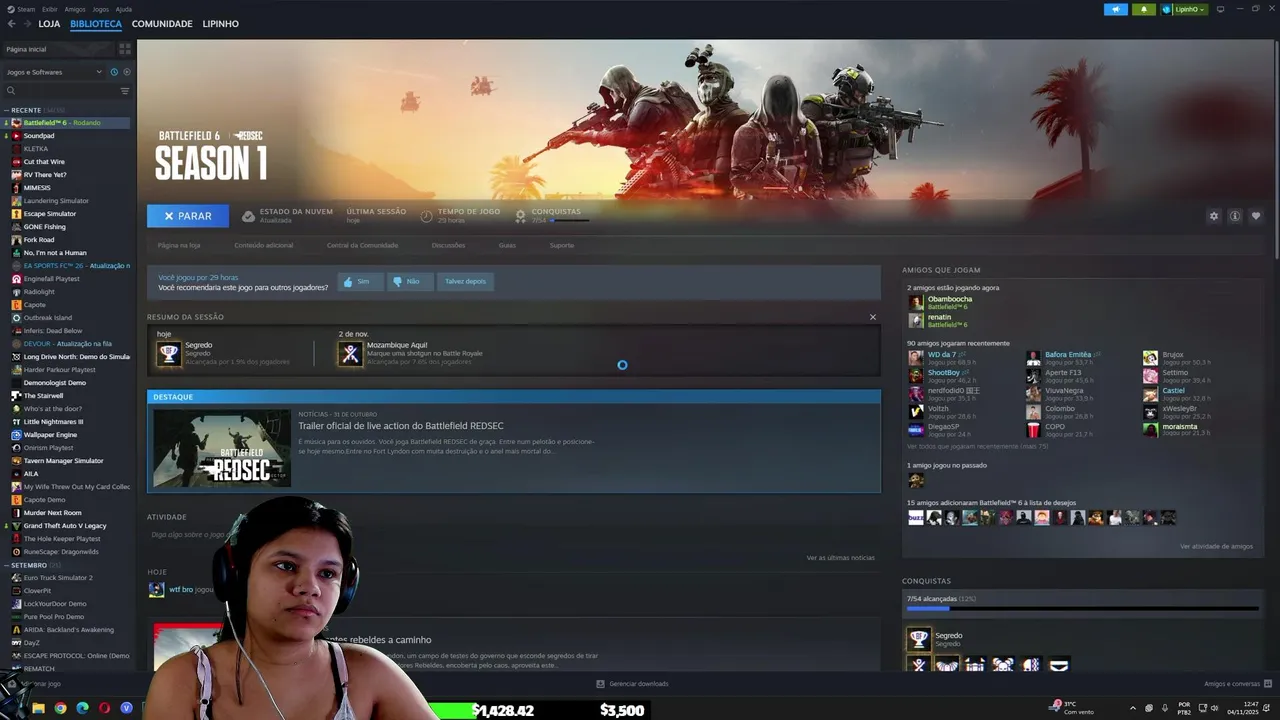Screen dimensions: 1280x720
Task: Click the Segredo trophy achievement icon
Action: click(169, 353)
